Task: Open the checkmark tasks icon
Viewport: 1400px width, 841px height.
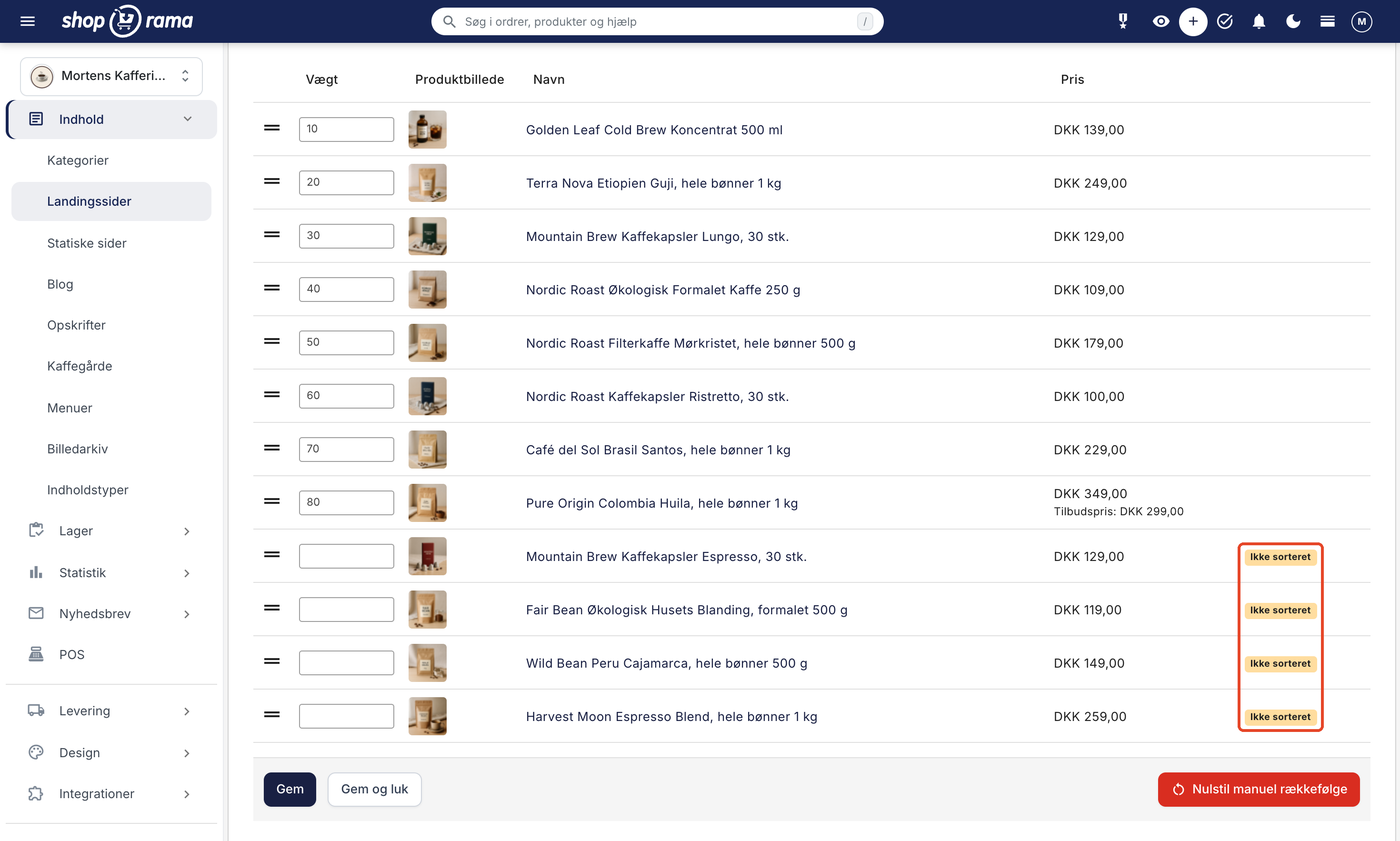Action: coord(1225,21)
